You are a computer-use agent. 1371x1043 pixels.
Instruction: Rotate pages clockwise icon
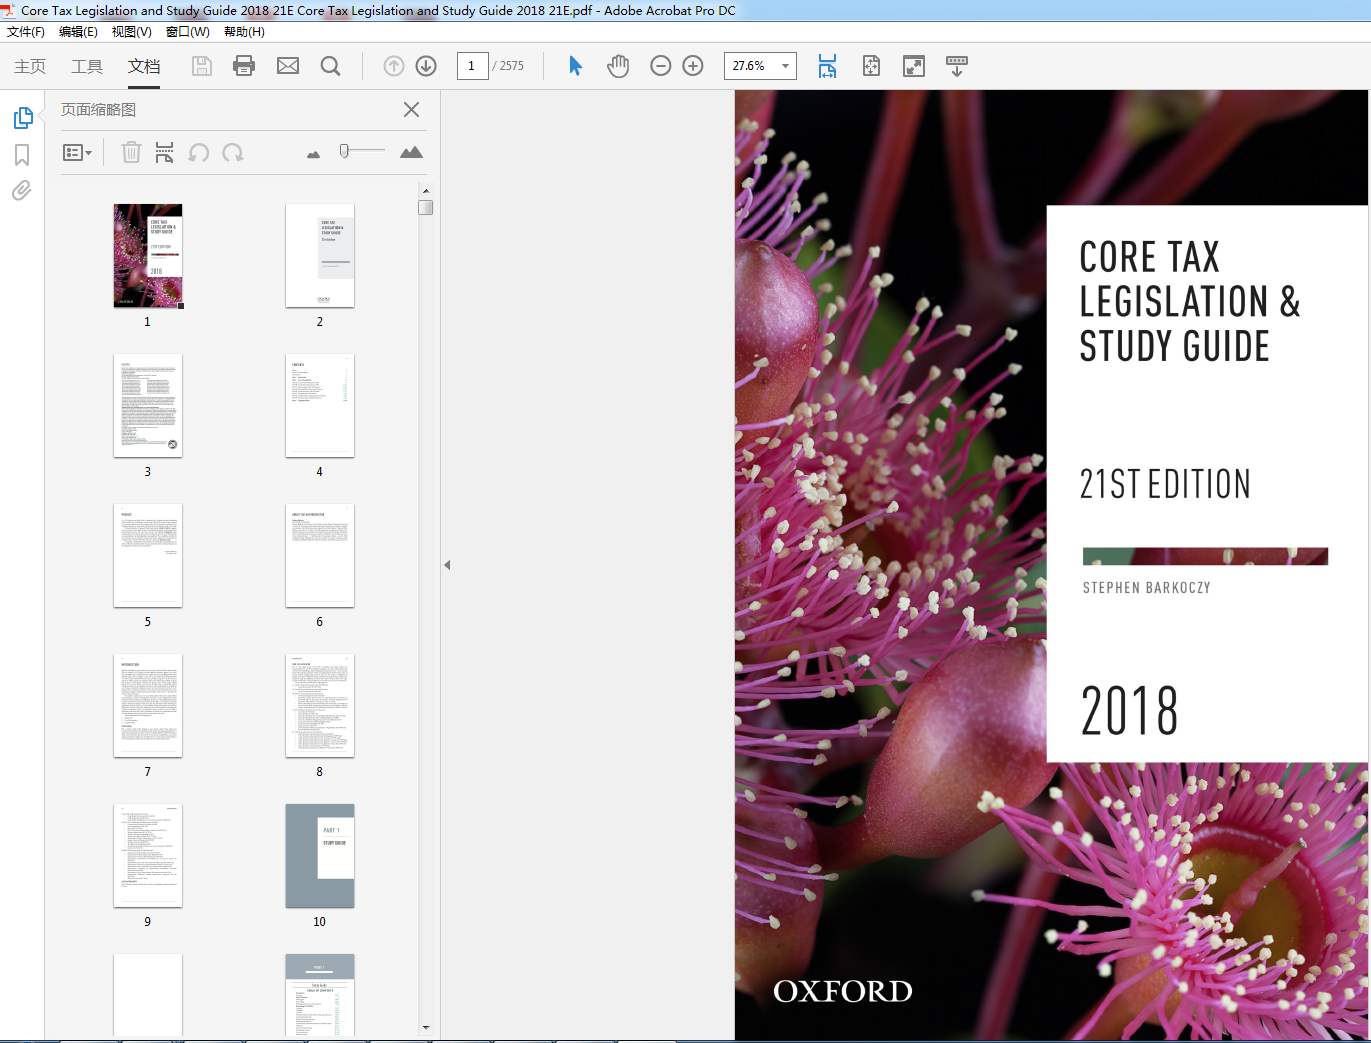point(233,152)
